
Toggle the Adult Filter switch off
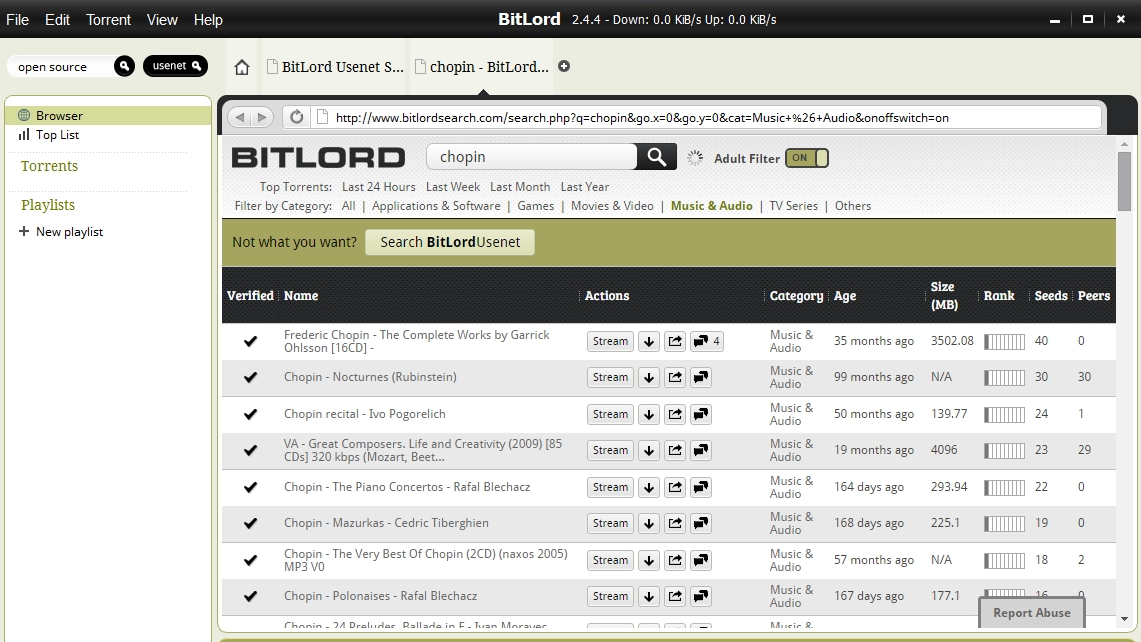pyautogui.click(x=807, y=158)
